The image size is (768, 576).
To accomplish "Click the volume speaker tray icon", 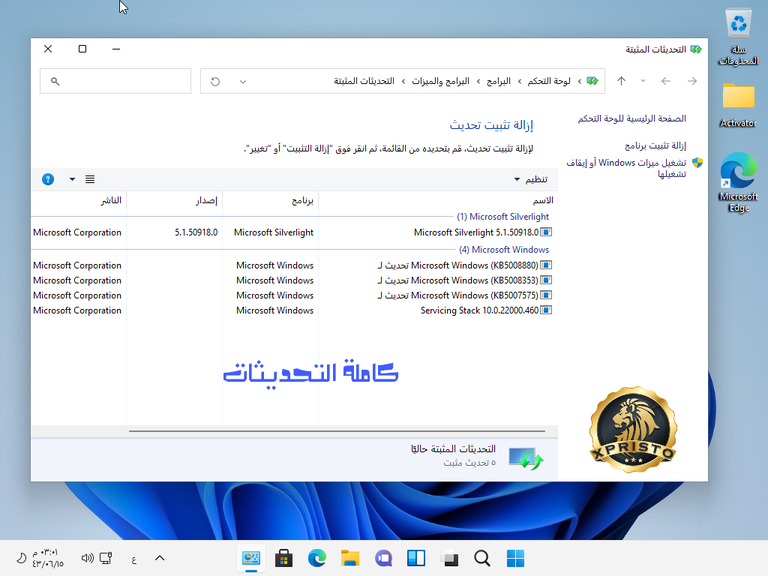I will point(87,558).
